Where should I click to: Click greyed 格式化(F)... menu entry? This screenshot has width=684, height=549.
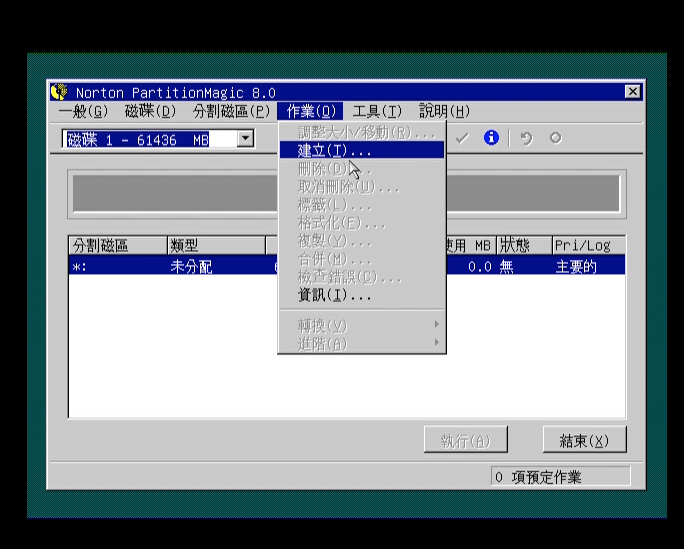[362, 223]
